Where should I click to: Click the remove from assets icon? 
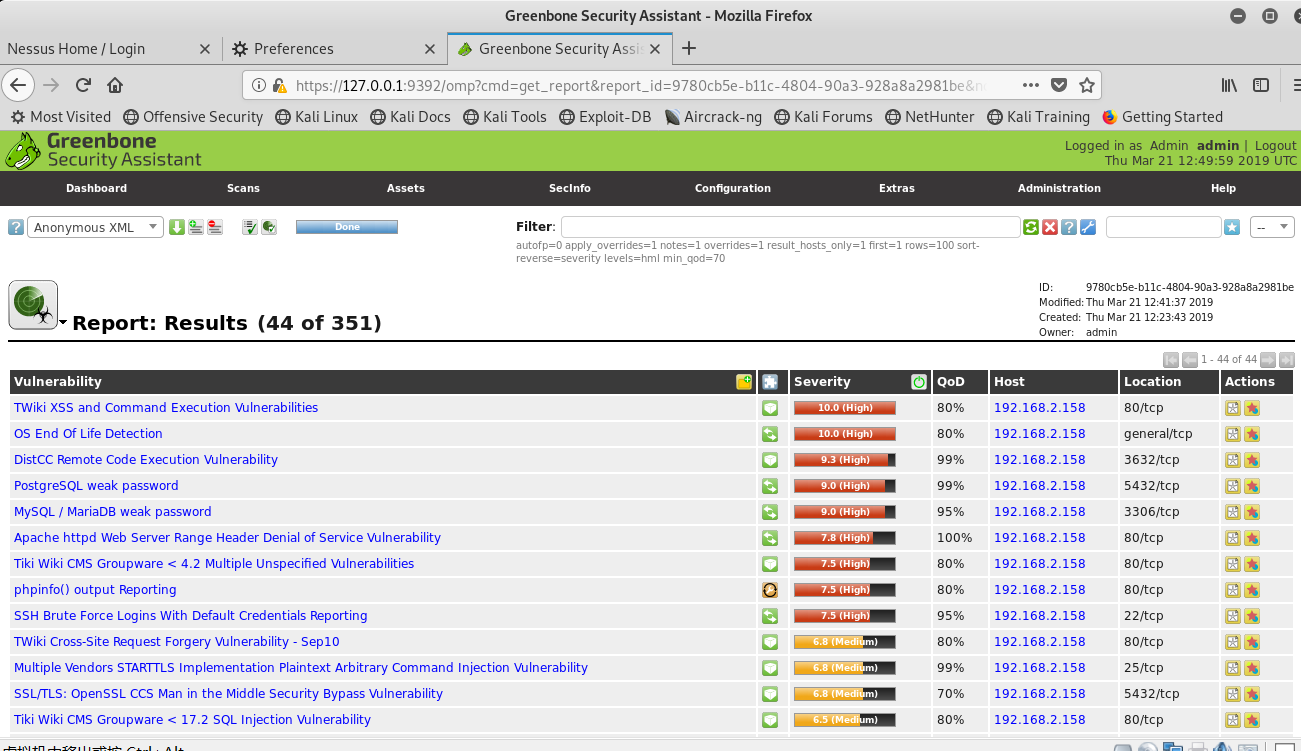(215, 227)
